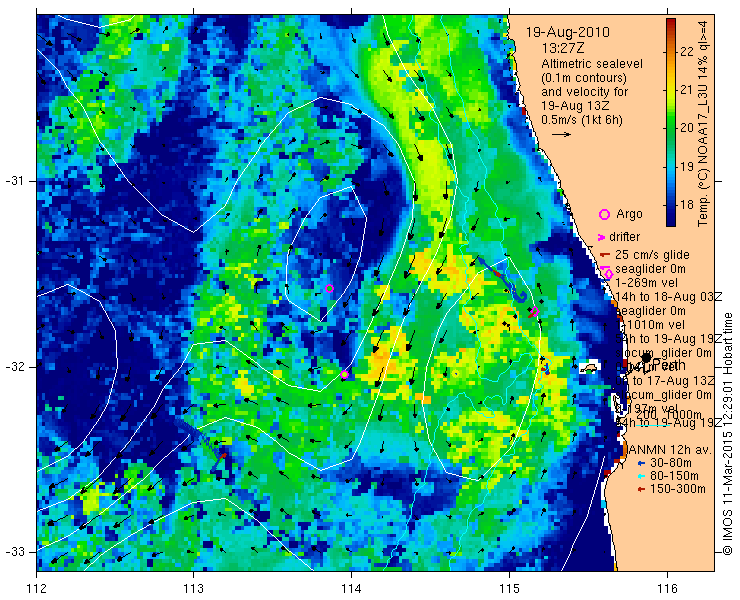Click the '(0.1m contours)' text
The image size is (740, 600).
pyautogui.click(x=584, y=78)
